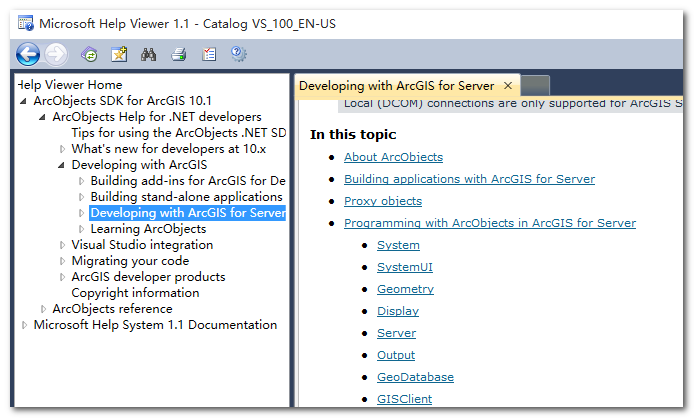Select What's new for developers at 10.x
The width and height of the screenshot is (694, 418).
pyautogui.click(x=169, y=149)
